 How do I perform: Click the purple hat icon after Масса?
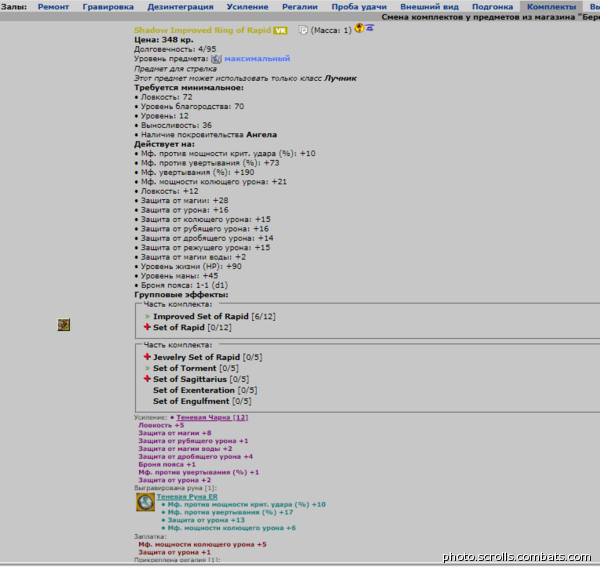pyautogui.click(x=369, y=28)
